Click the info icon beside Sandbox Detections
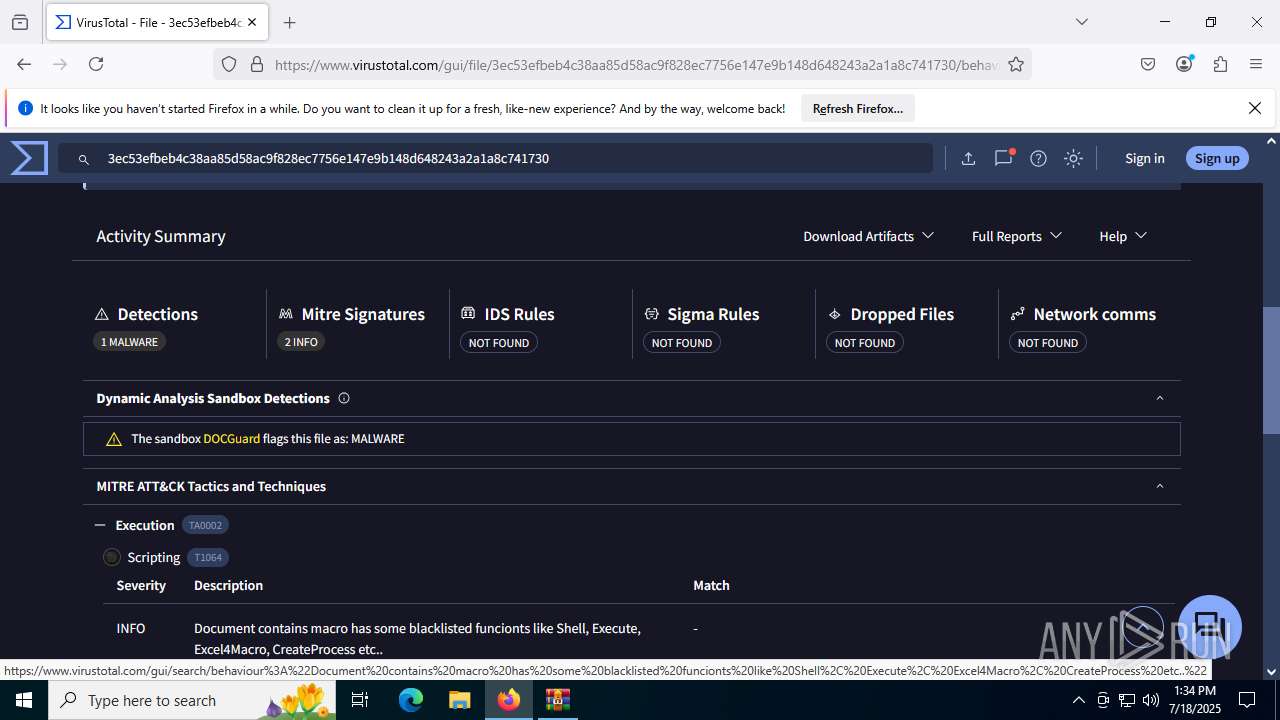1280x720 pixels. [344, 398]
